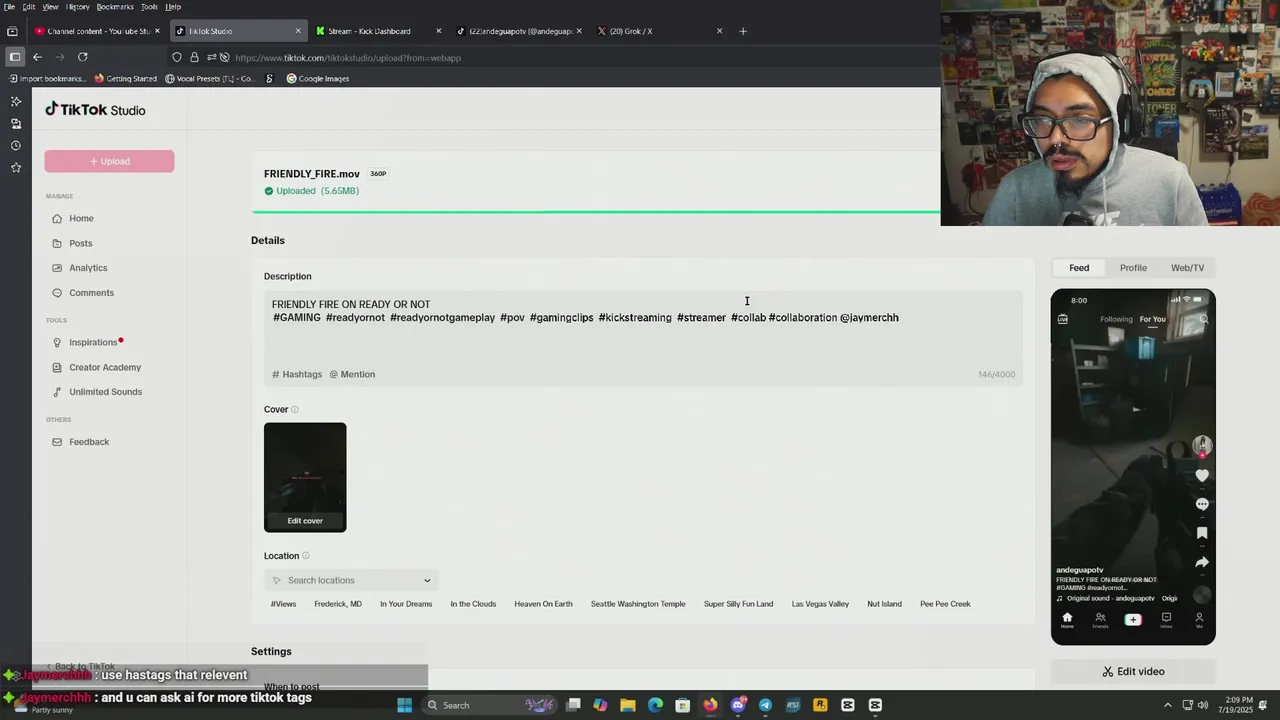The image size is (1280, 720).
Task: Click the Windows Start button
Action: [404, 705]
